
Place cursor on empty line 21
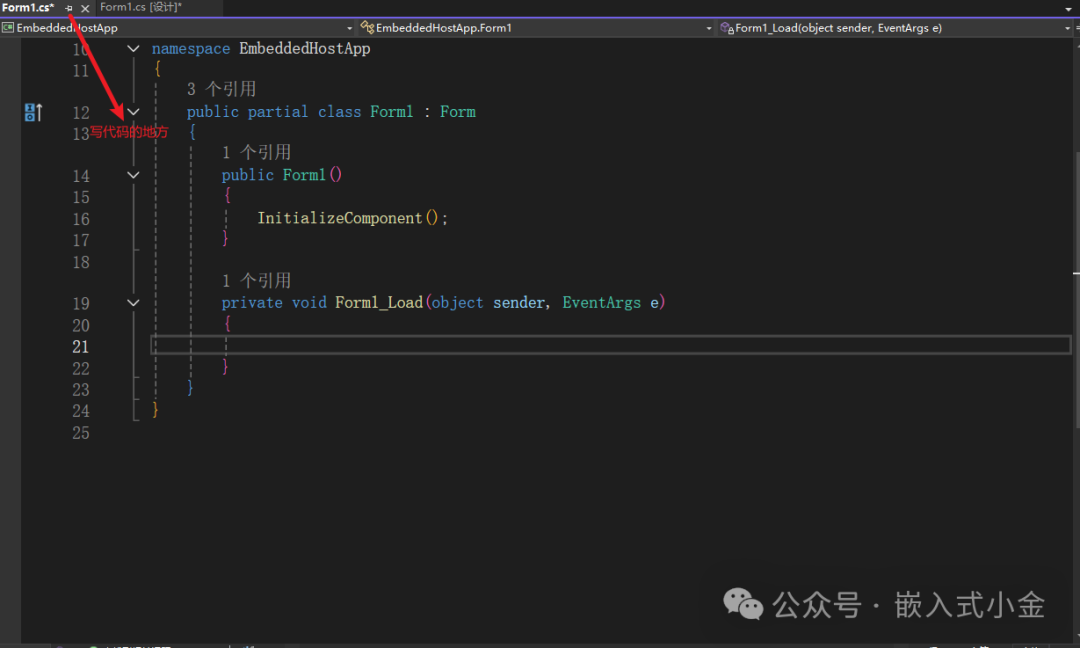[x=610, y=345]
